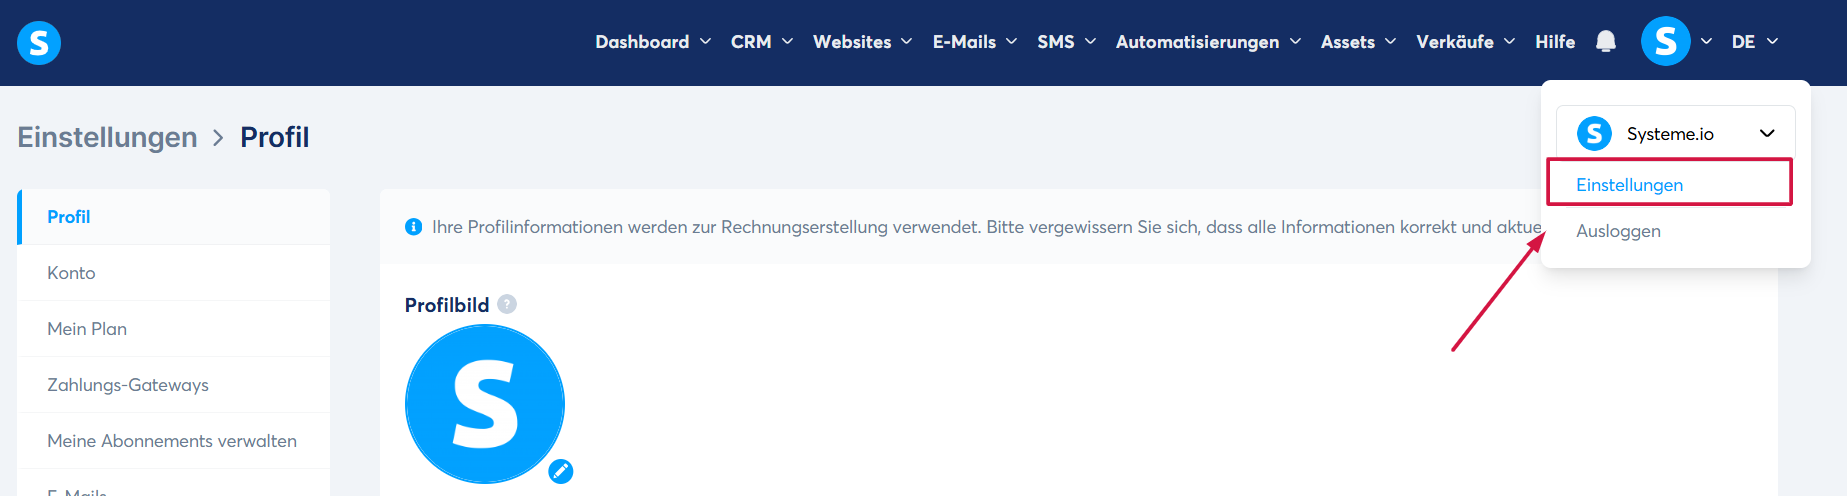Screen dimensions: 1847x496
Task: Expand the Verkäufe menu
Action: [x=1466, y=42]
